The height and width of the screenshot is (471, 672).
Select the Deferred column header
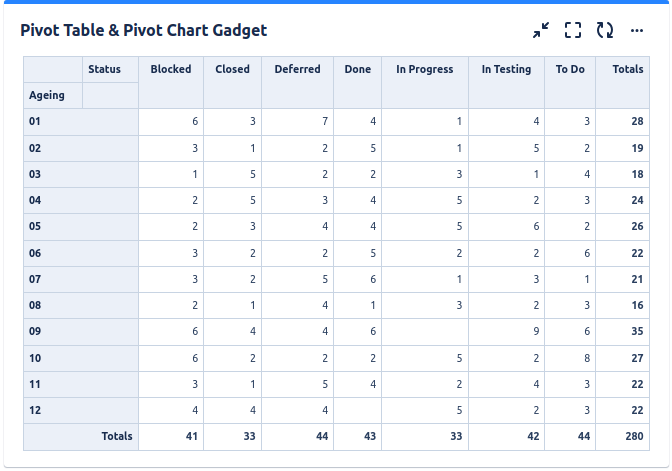[x=297, y=69]
